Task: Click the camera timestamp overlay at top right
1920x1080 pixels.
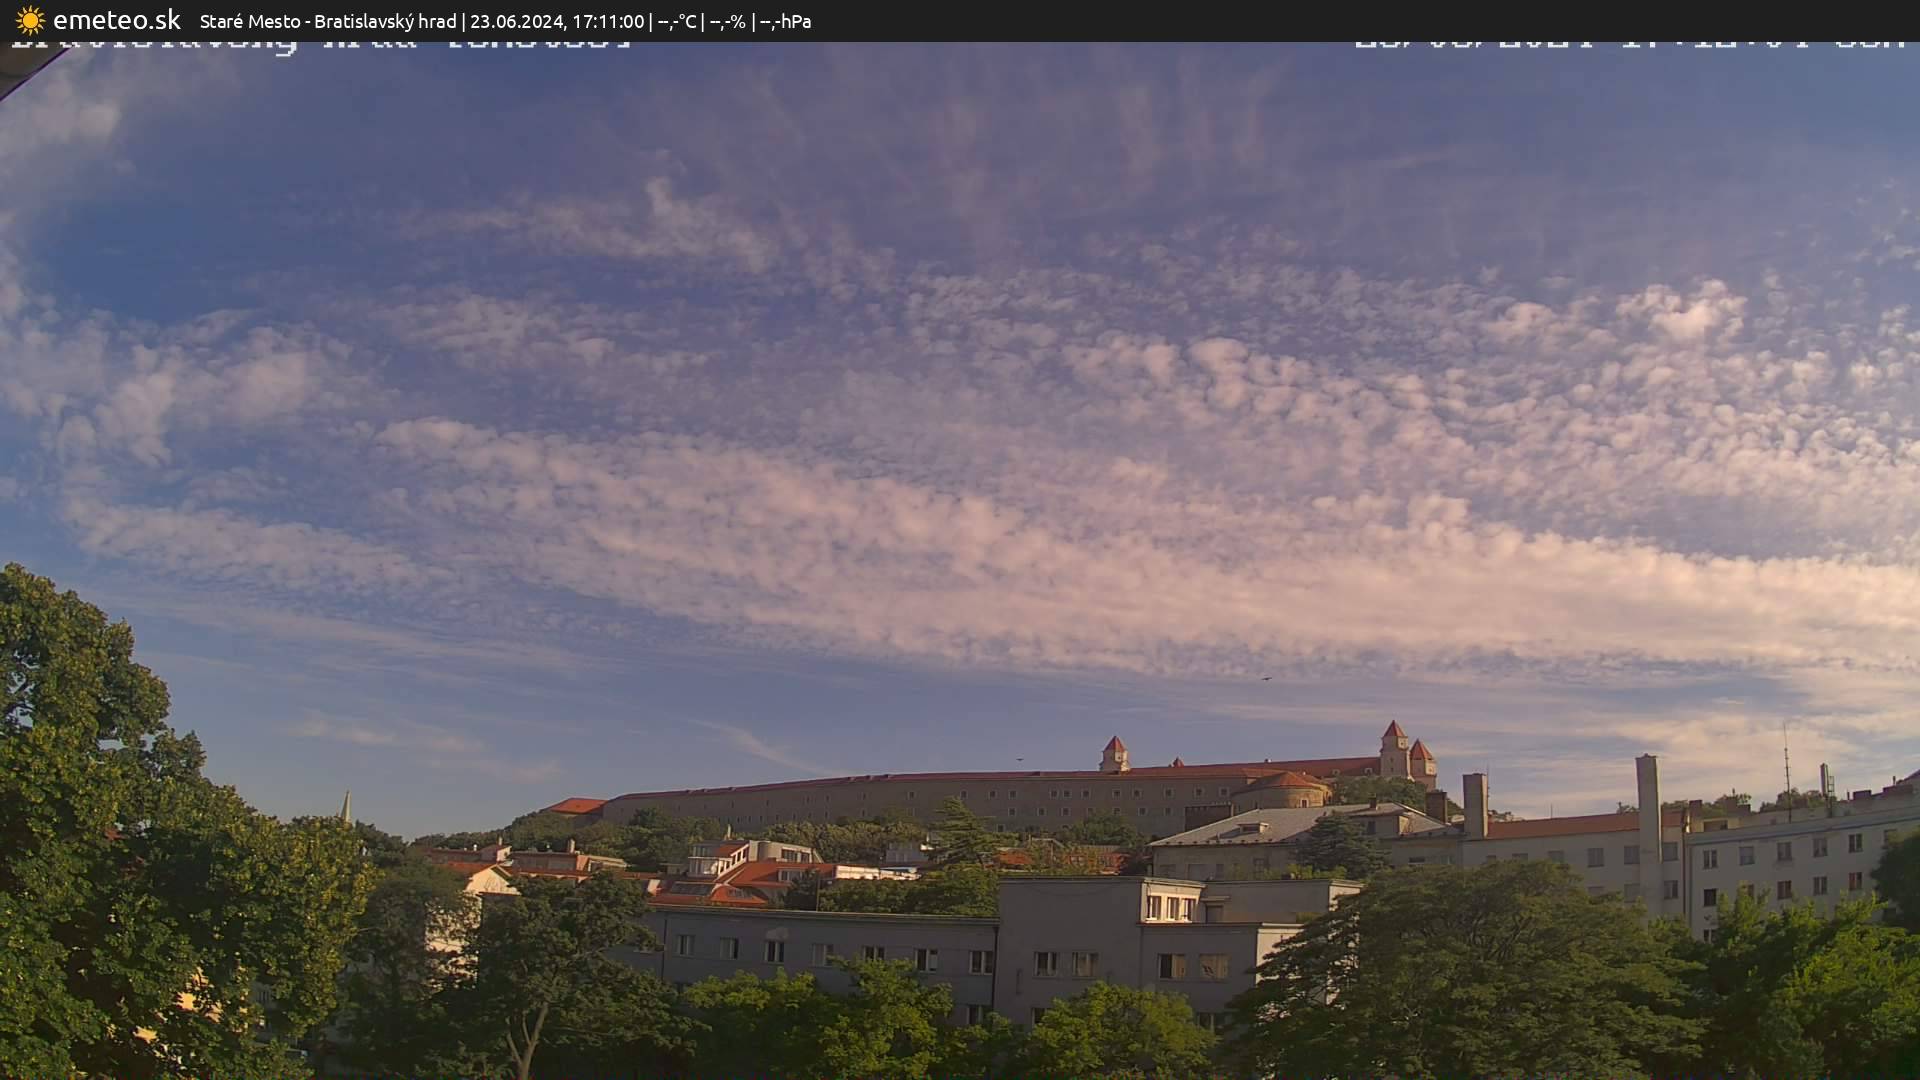Action: point(1628,45)
